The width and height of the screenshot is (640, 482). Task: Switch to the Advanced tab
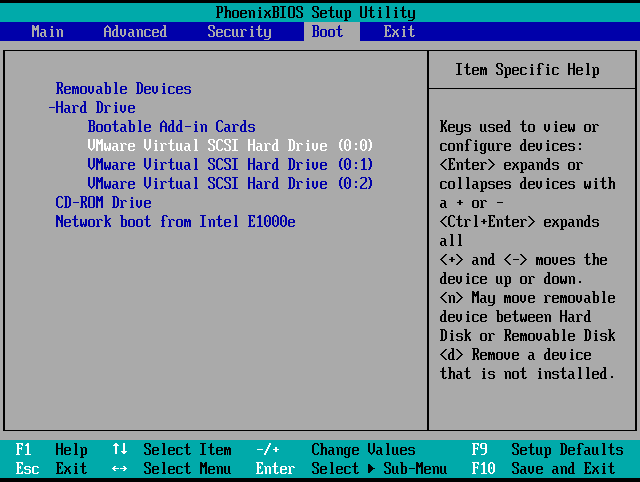coord(135,32)
